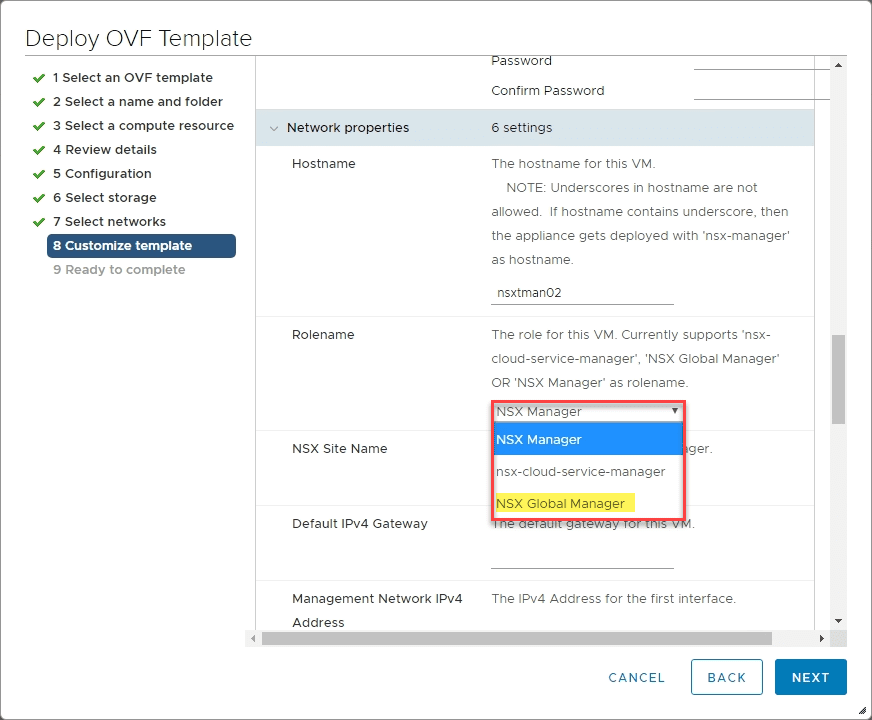Image resolution: width=872 pixels, height=720 pixels.
Task: Click the checkmark icon next to "7 Select networks"
Action: point(40,221)
